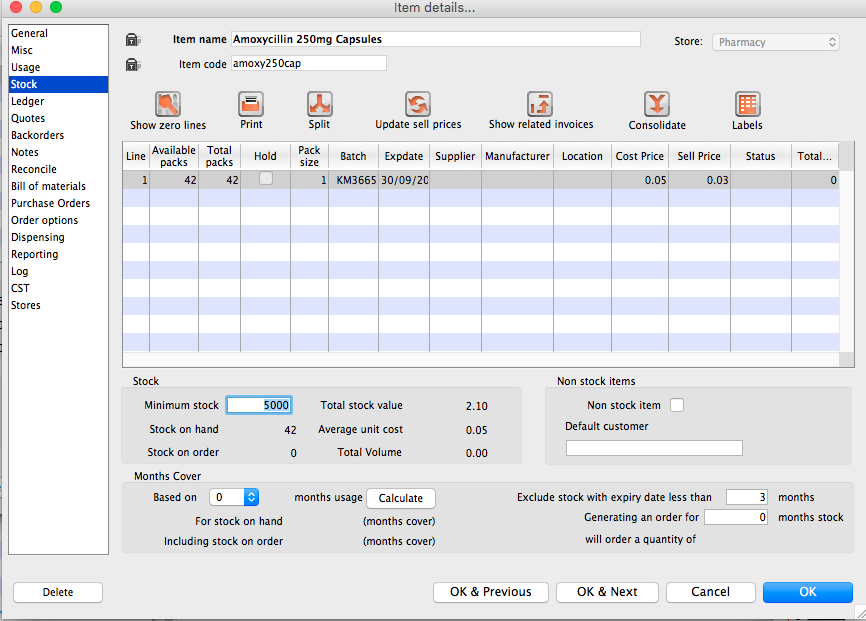Click the Print toolbar icon

tap(251, 104)
